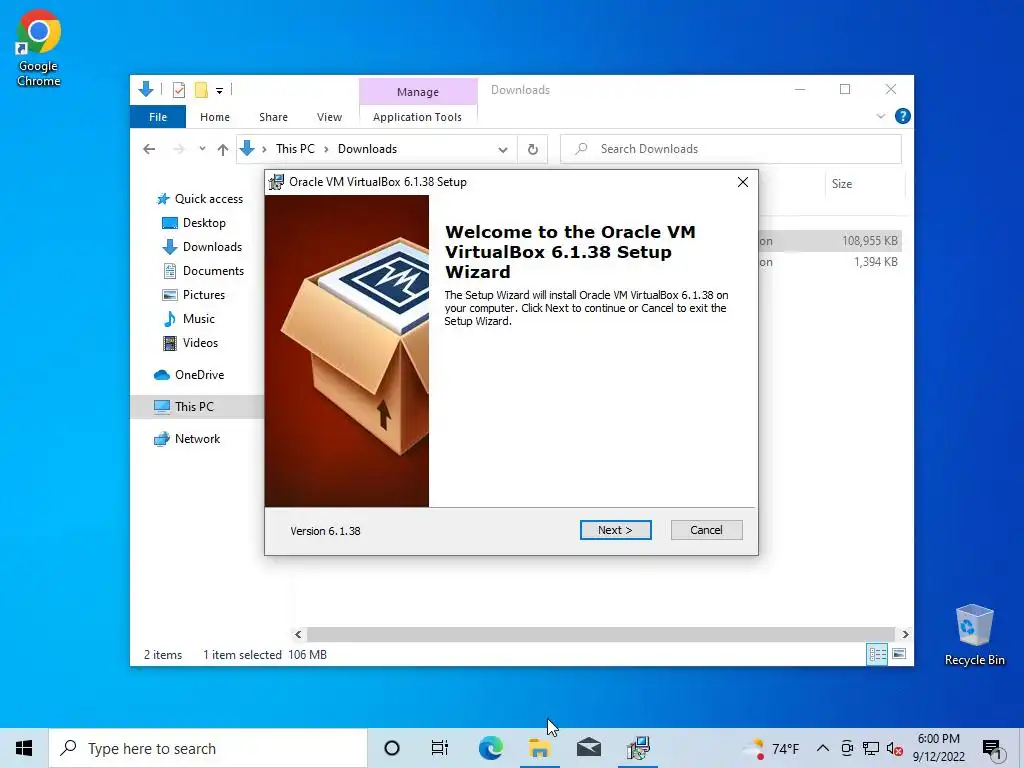The image size is (1024, 768).
Task: Expand the address bar history dropdown
Action: (503, 150)
